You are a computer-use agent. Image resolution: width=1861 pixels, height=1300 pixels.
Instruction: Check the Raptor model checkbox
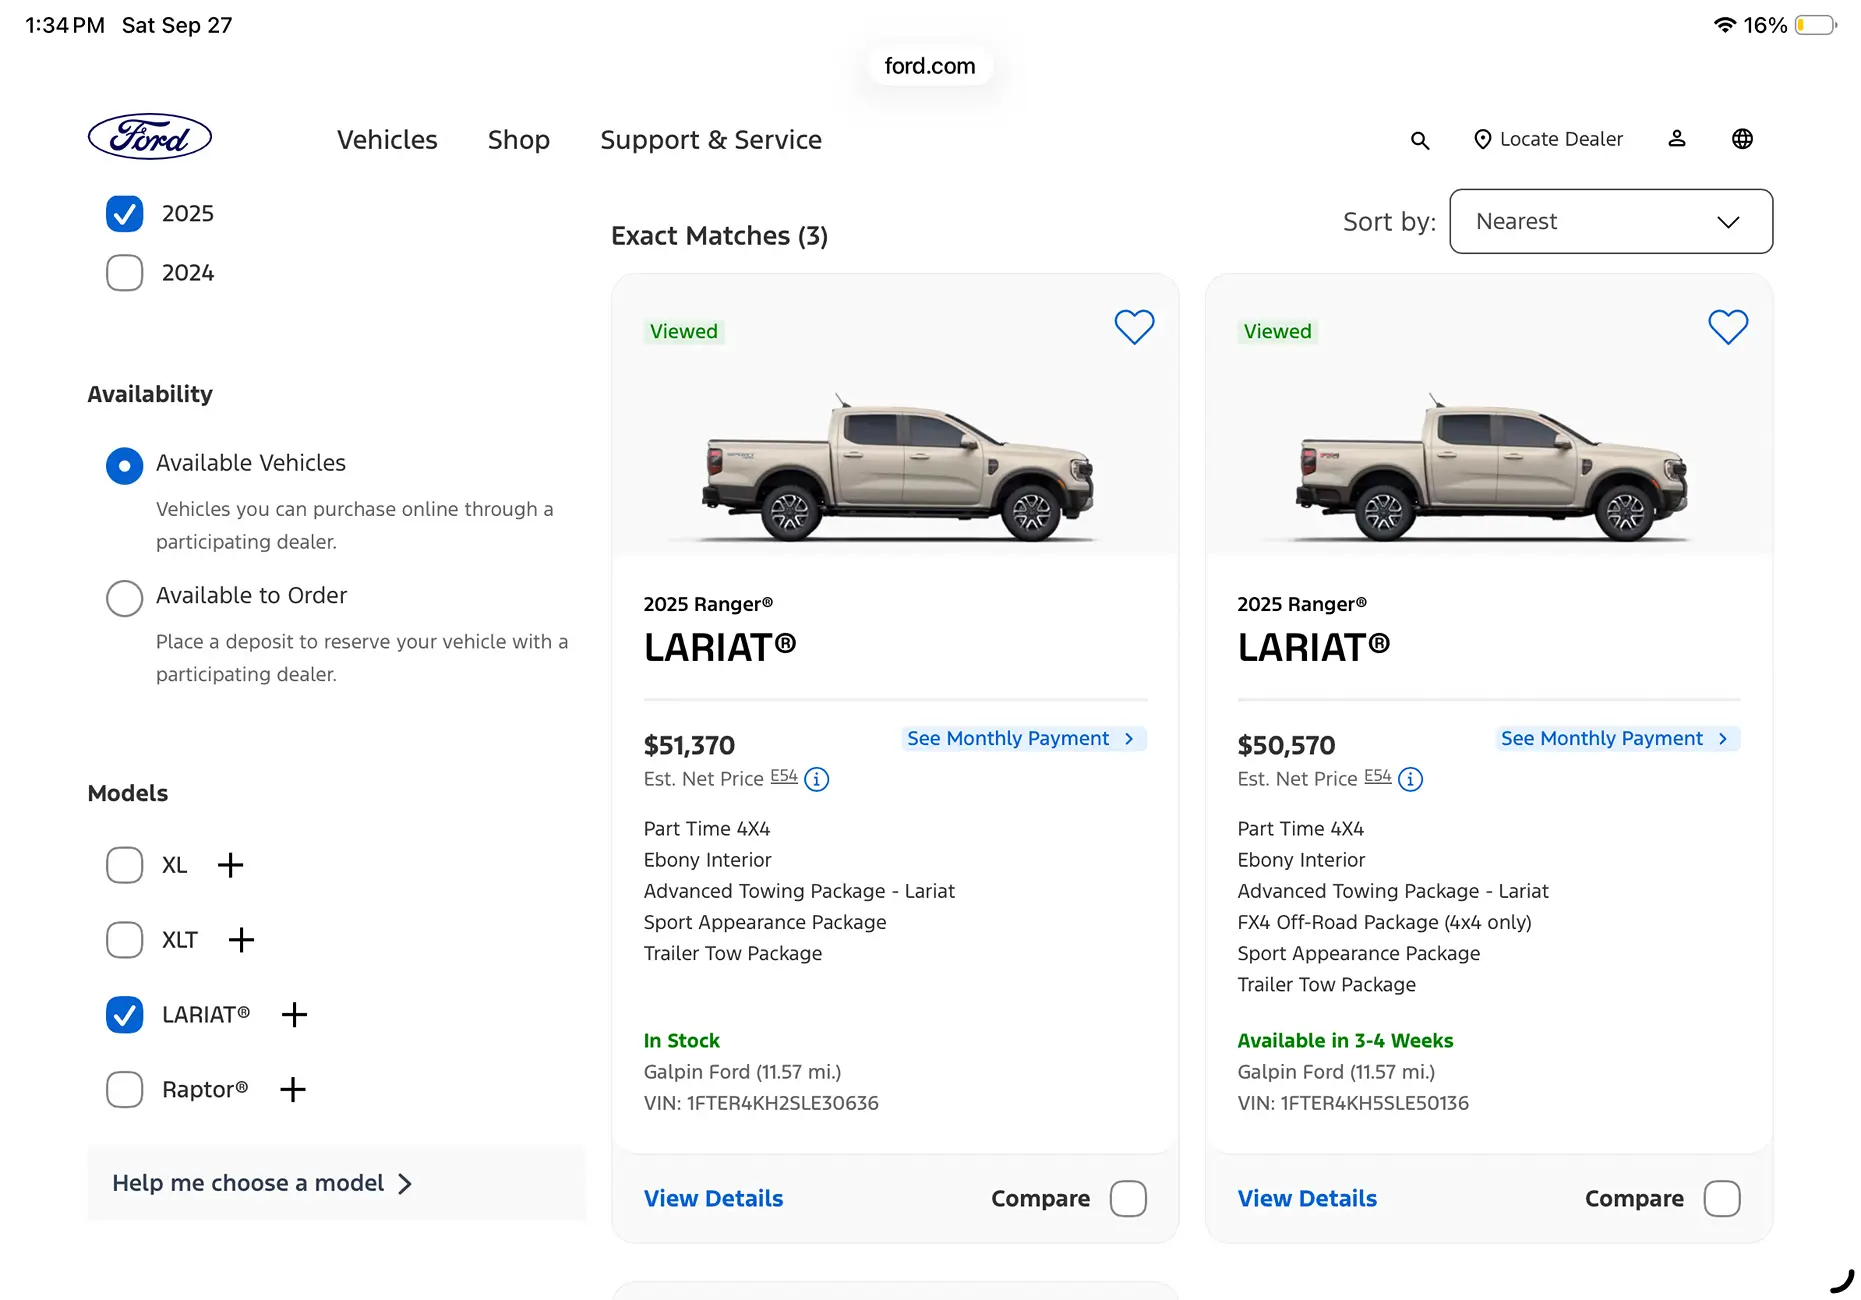point(125,1089)
